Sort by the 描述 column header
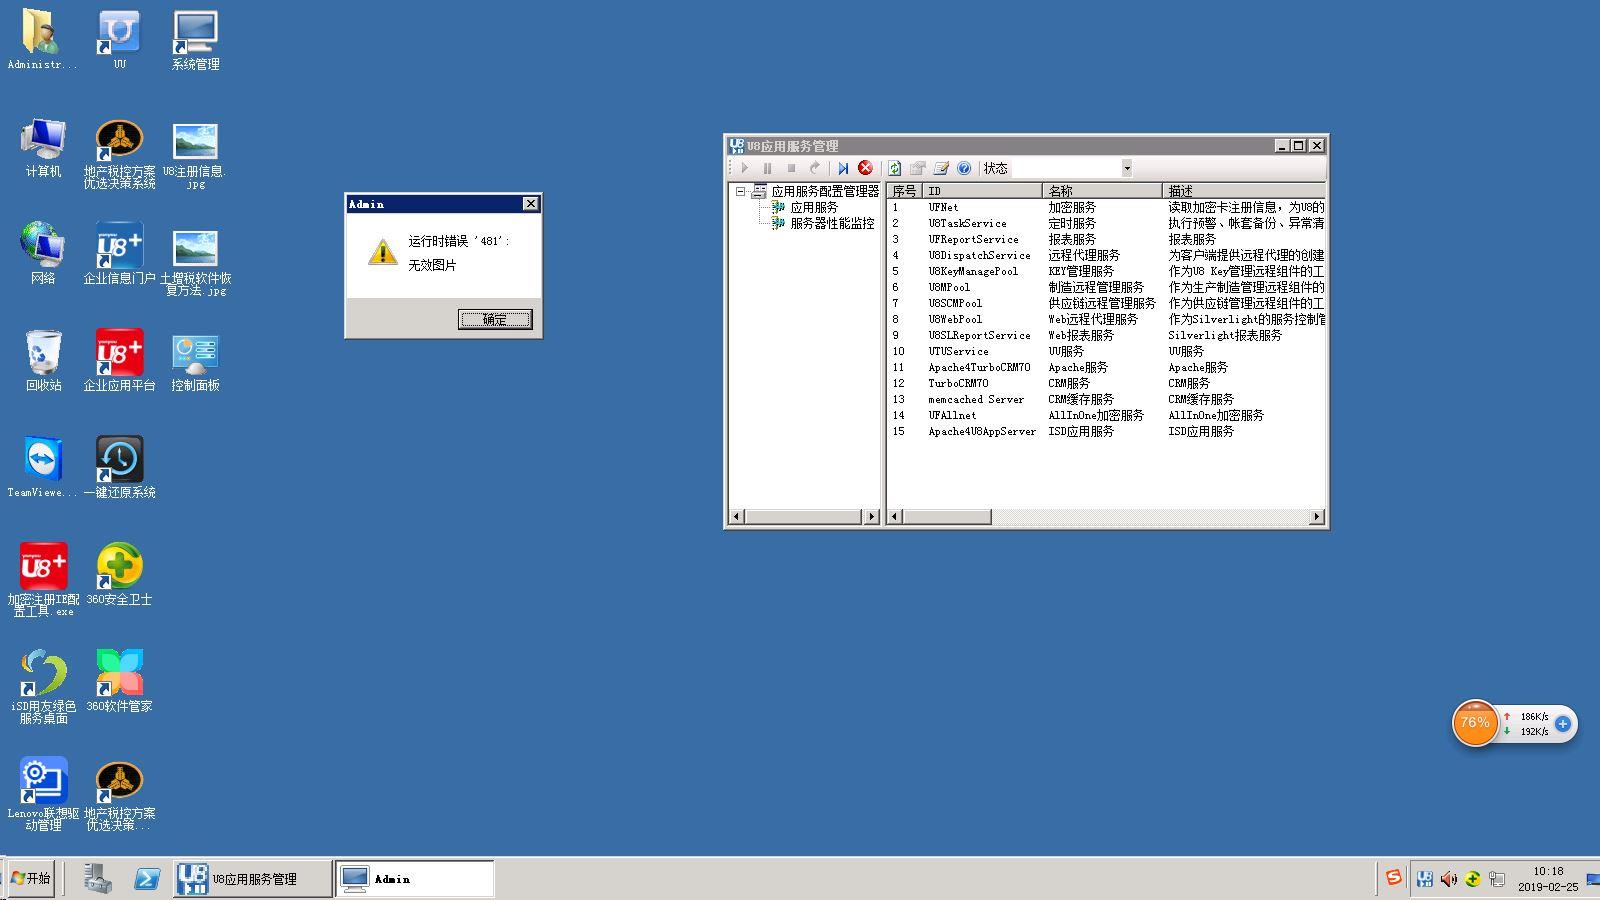 (x=1244, y=190)
